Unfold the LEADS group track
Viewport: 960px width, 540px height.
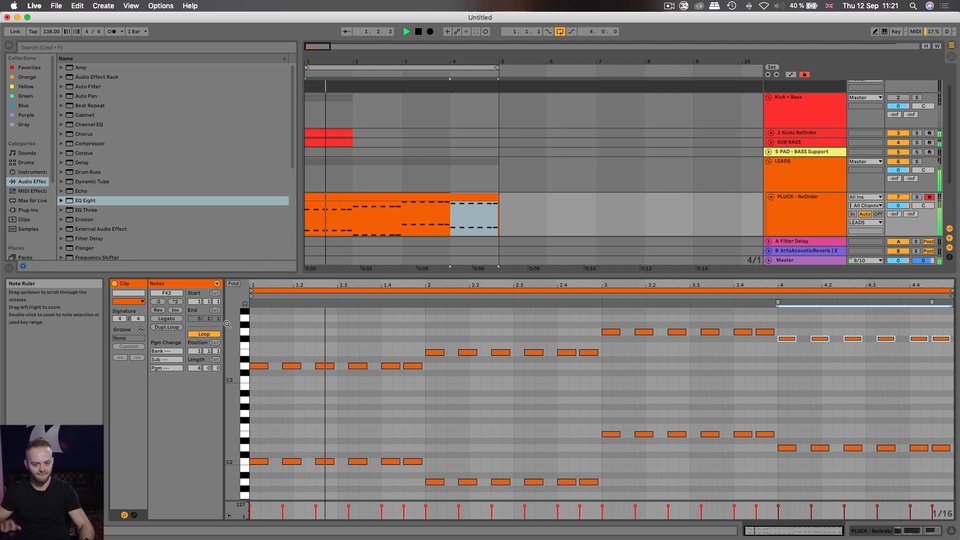point(768,161)
